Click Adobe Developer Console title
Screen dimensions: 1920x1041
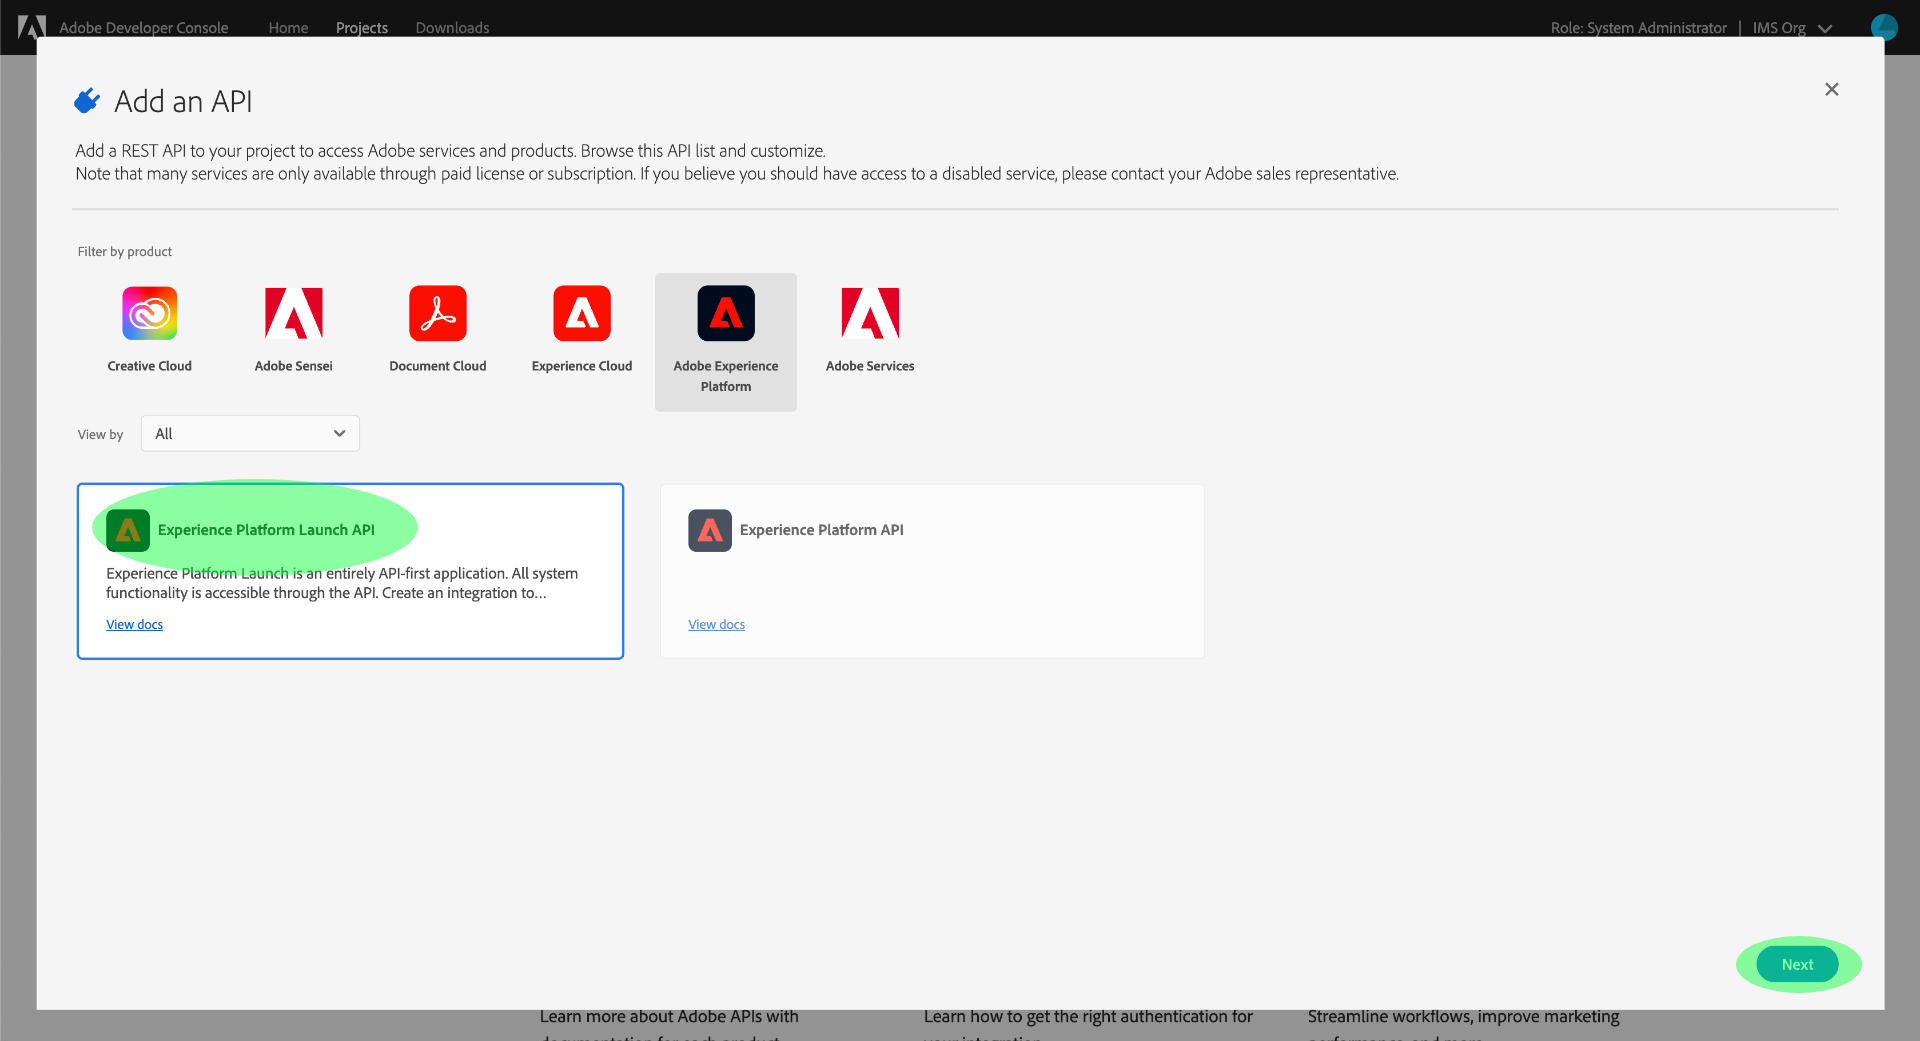pos(143,28)
